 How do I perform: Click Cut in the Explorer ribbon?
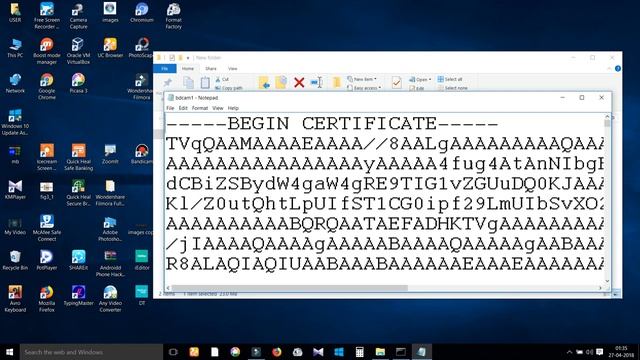click(222, 79)
